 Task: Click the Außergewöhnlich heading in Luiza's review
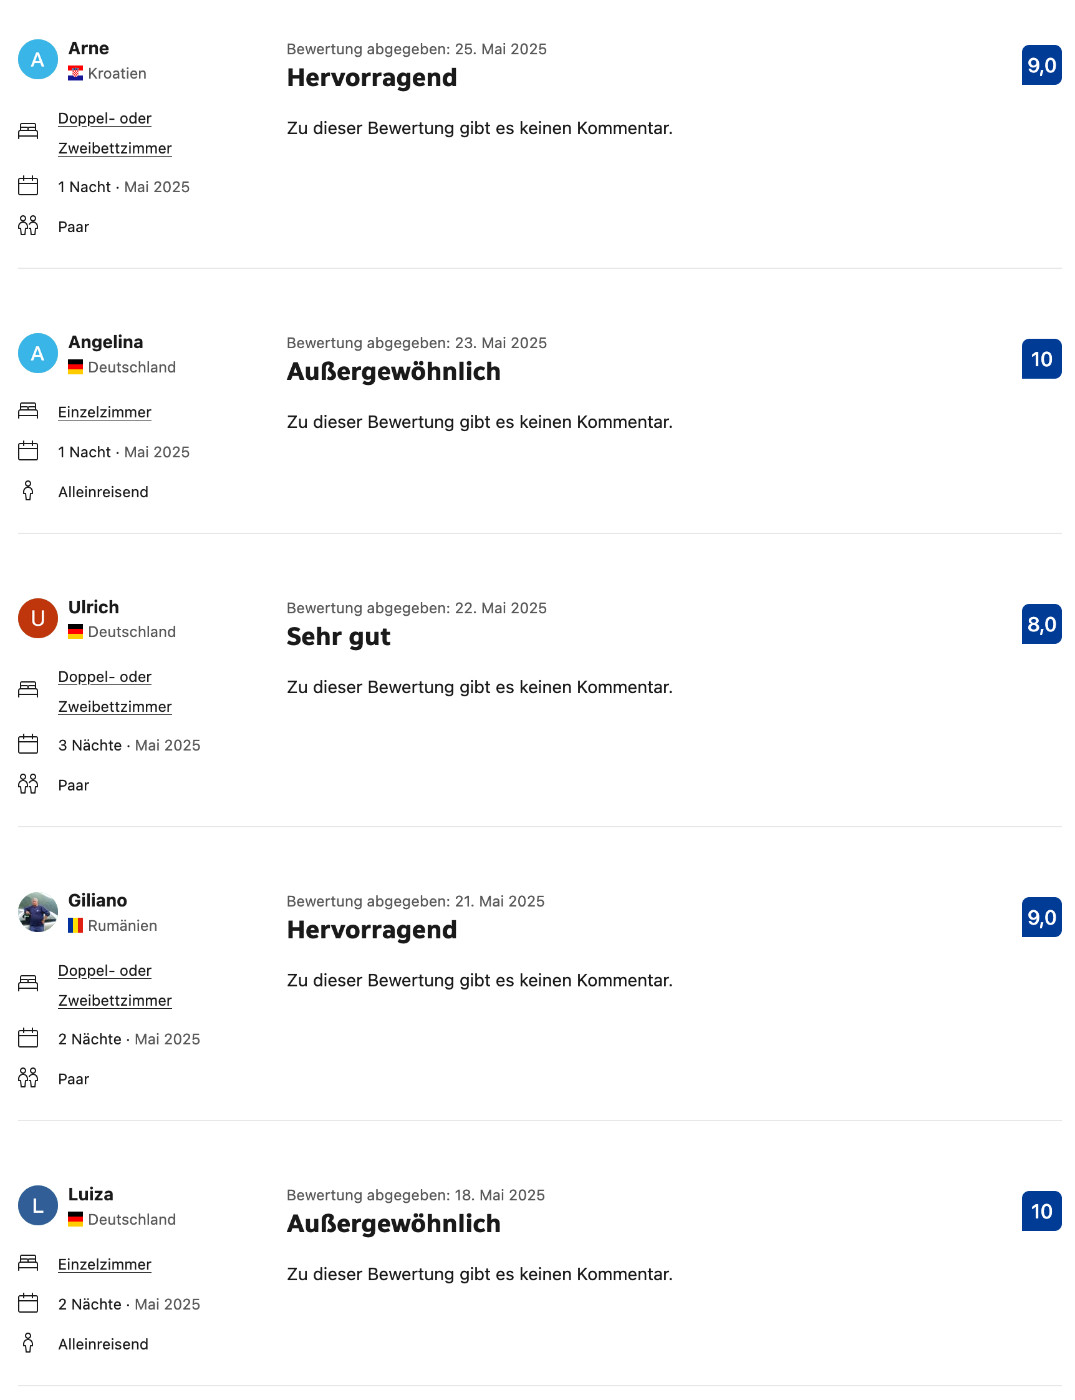(x=394, y=1224)
